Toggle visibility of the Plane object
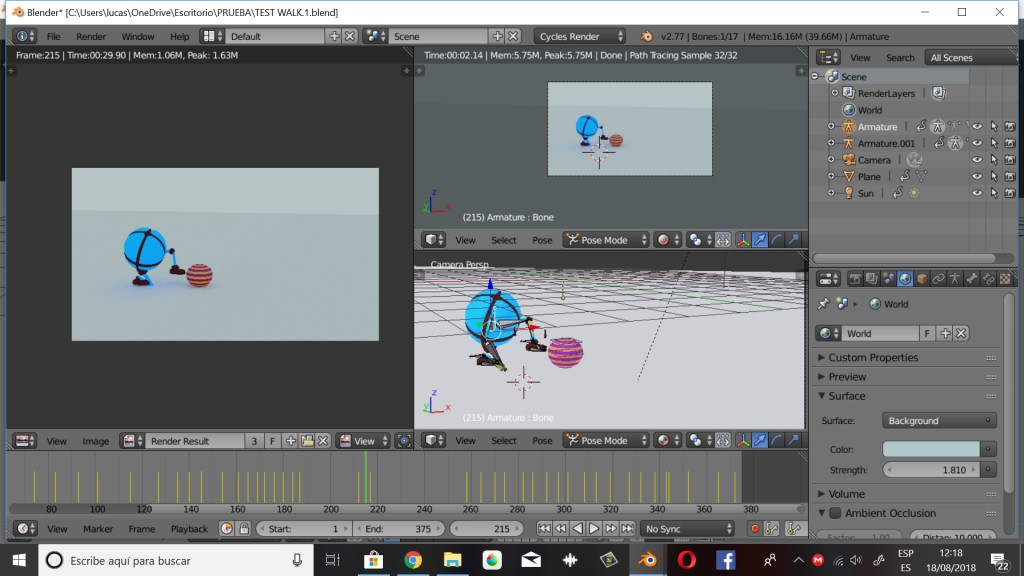The image size is (1024, 576). click(x=977, y=176)
